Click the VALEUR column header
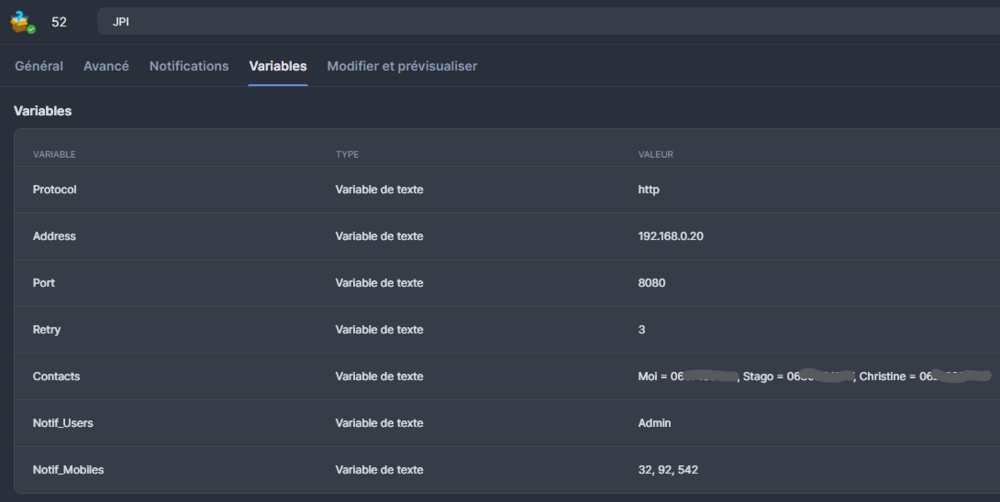The height and width of the screenshot is (502, 1000). [656, 155]
